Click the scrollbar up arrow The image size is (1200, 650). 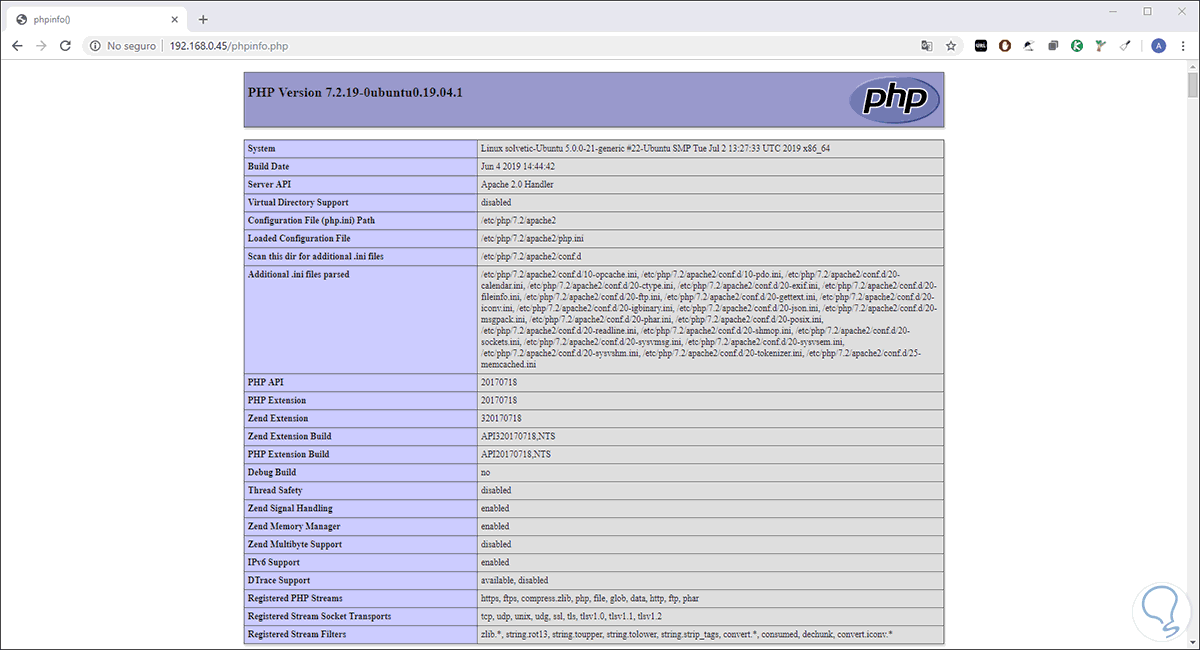[1192, 66]
